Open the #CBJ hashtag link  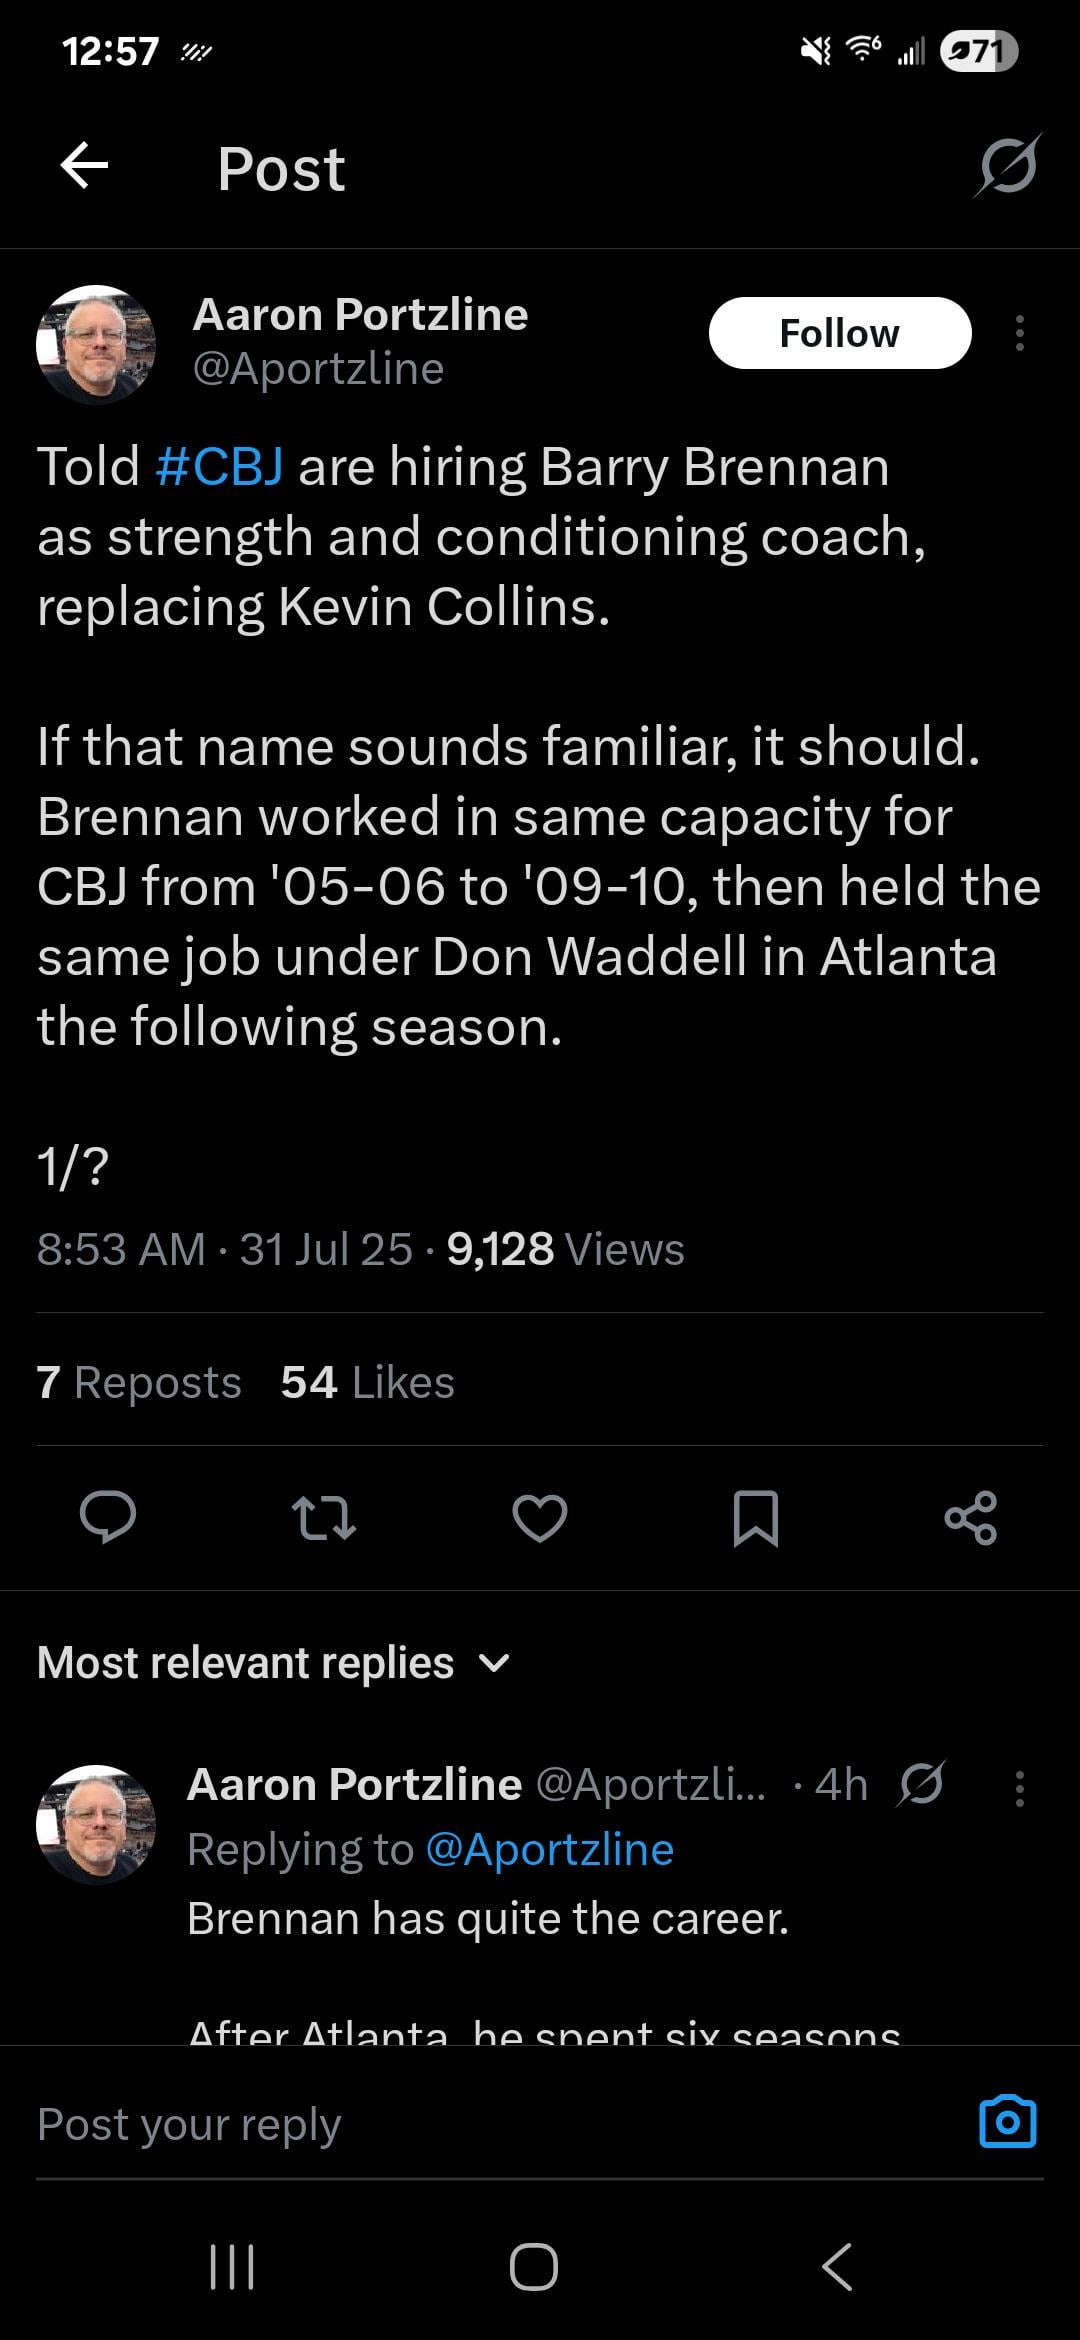point(219,467)
